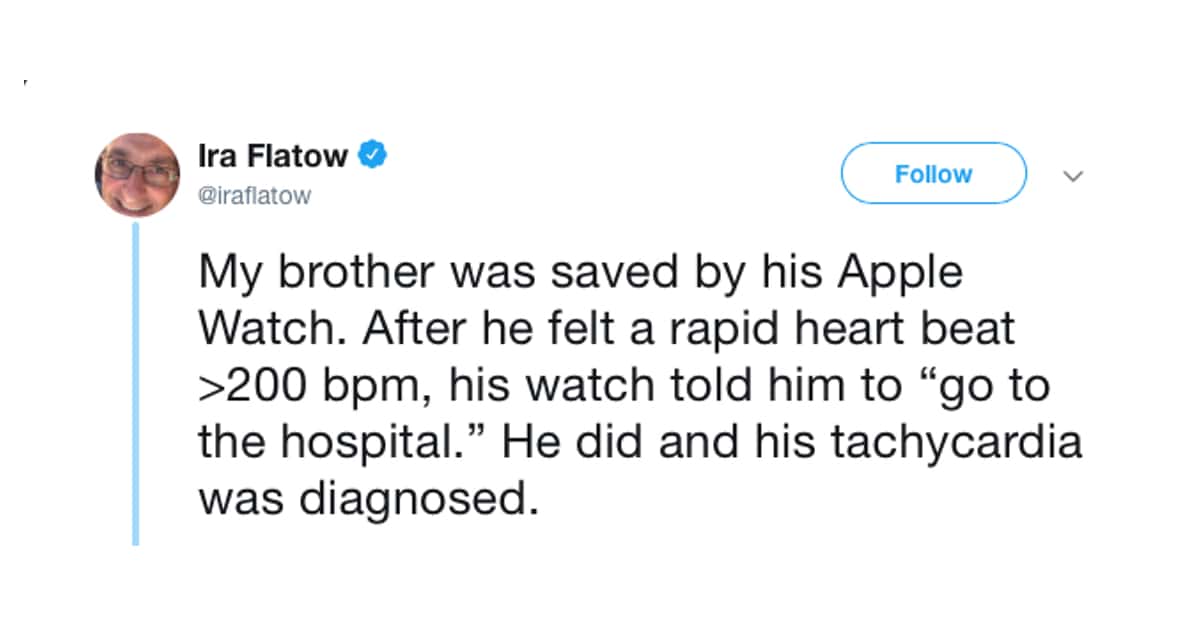Expand the tweet options chevron arrow

click(x=1073, y=176)
